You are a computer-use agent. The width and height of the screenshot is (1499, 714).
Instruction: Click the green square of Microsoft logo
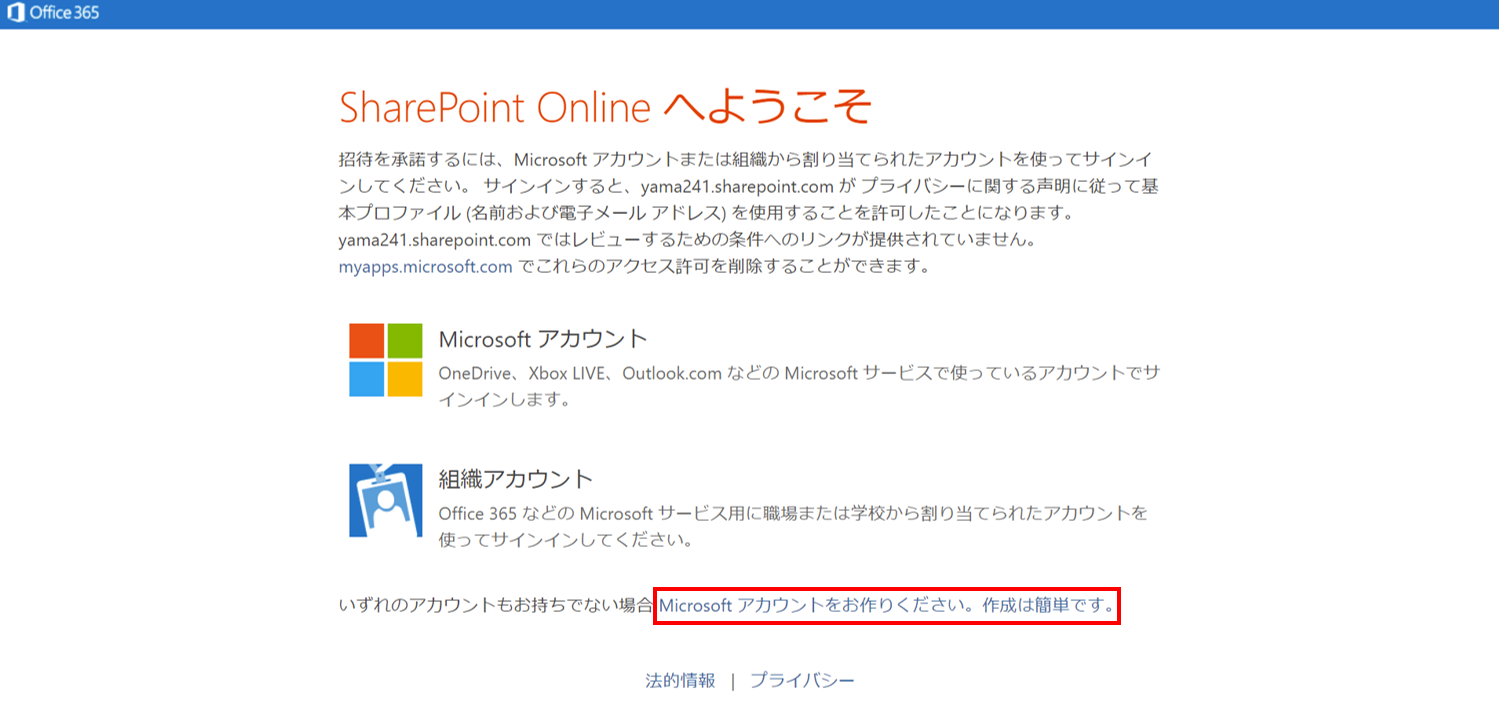point(405,341)
